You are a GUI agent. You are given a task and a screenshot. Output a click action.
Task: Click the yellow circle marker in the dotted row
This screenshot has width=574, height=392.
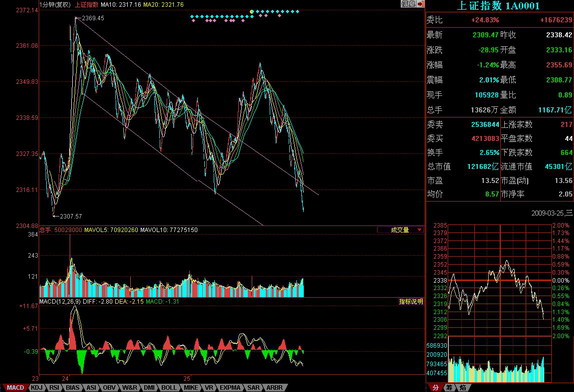tap(252, 12)
